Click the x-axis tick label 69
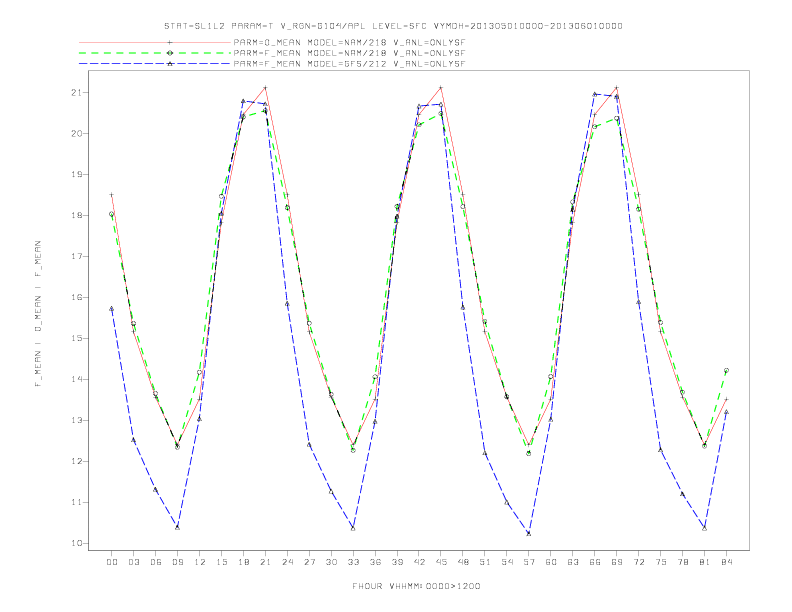The width and height of the screenshot is (792, 612). 617,562
